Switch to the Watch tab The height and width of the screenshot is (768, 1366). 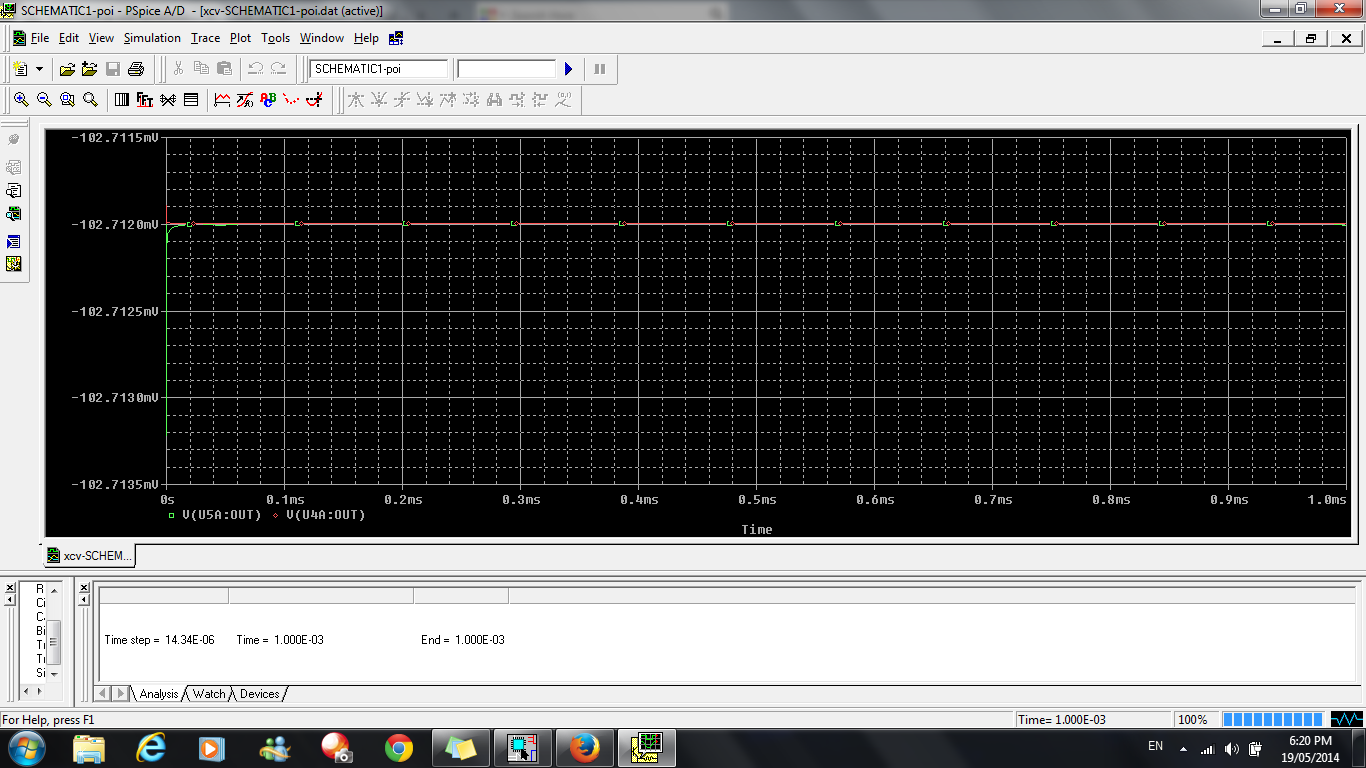(x=209, y=693)
